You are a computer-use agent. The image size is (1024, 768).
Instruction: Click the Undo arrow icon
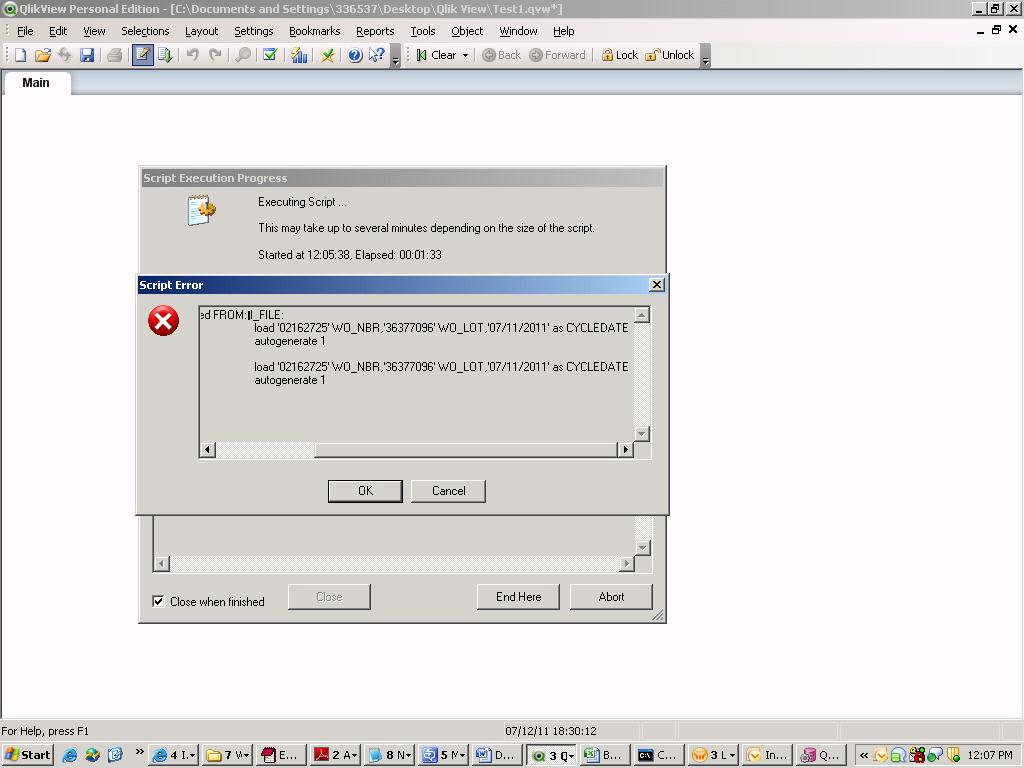193,56
